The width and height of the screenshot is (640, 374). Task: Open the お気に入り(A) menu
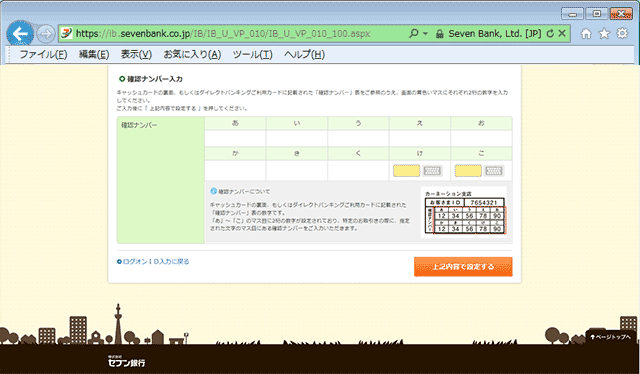(192, 54)
